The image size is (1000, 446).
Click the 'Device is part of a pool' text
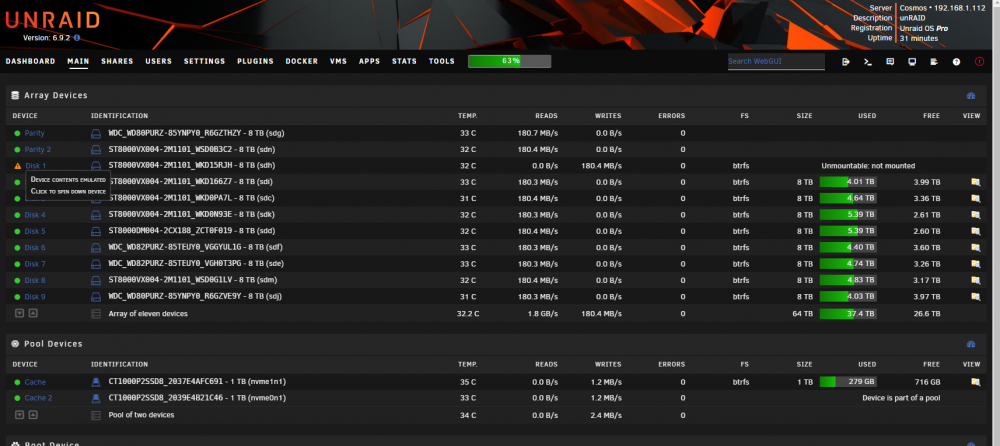click(901, 398)
